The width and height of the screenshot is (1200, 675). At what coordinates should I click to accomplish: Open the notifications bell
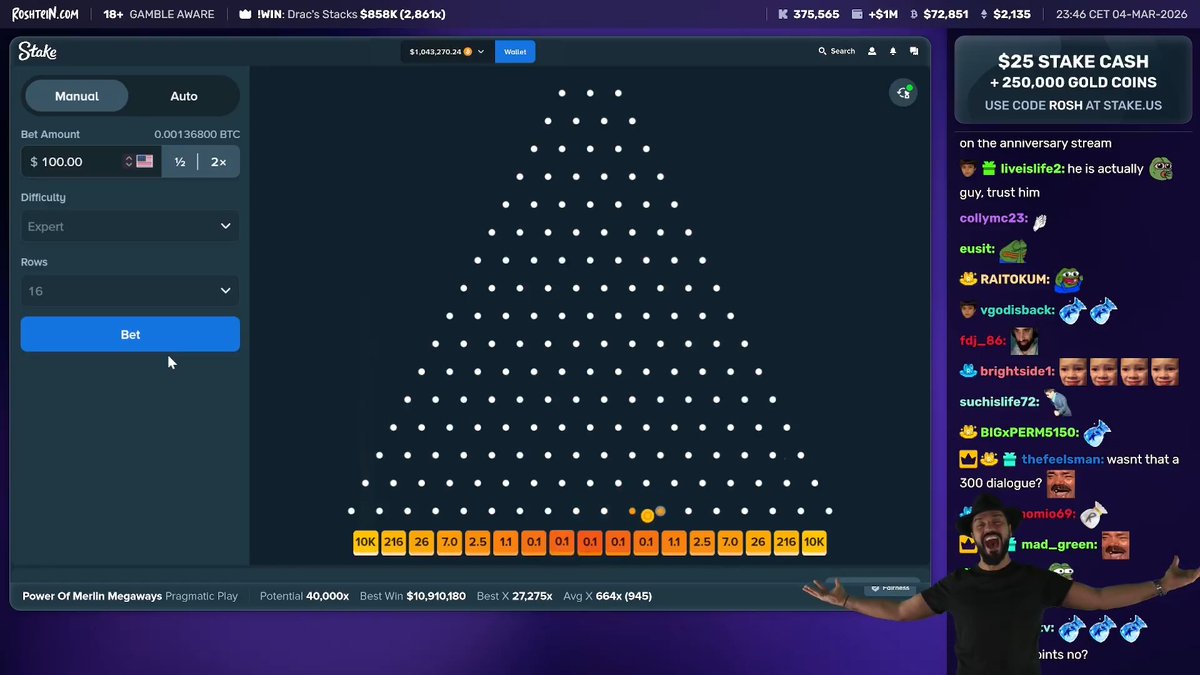click(x=893, y=51)
